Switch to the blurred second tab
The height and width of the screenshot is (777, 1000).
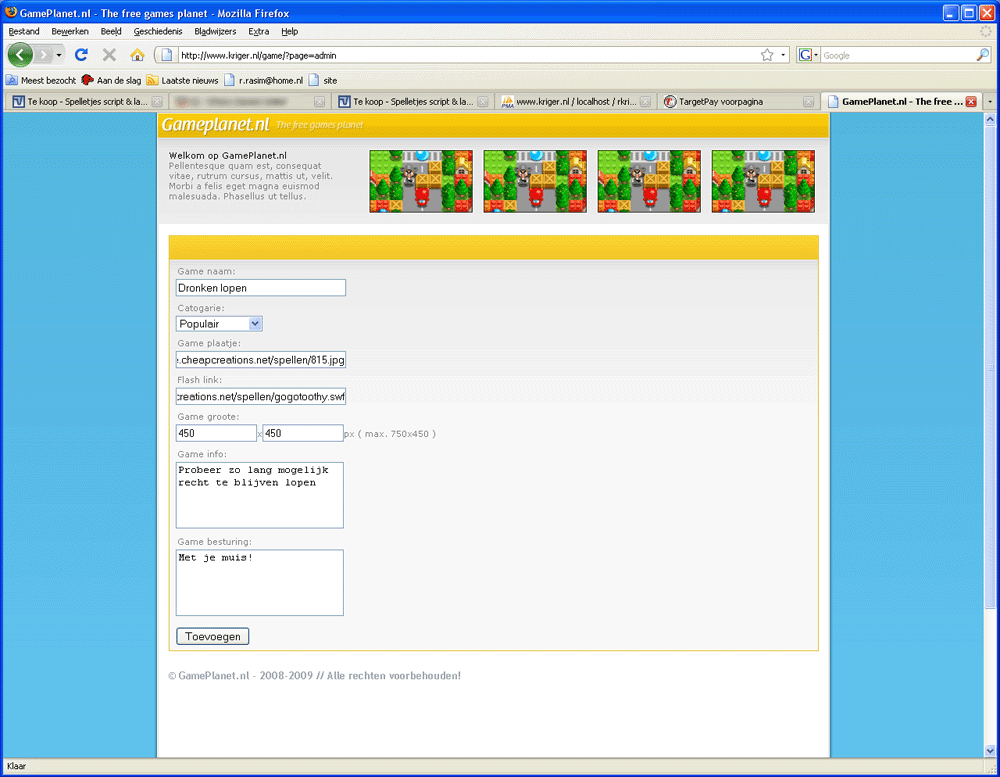pyautogui.click(x=249, y=101)
